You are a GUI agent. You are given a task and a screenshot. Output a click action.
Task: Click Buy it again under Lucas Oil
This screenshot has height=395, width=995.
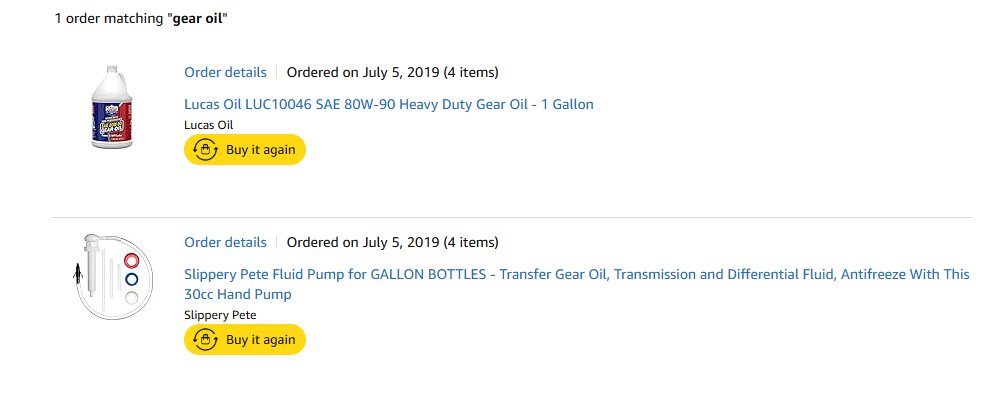pos(245,150)
